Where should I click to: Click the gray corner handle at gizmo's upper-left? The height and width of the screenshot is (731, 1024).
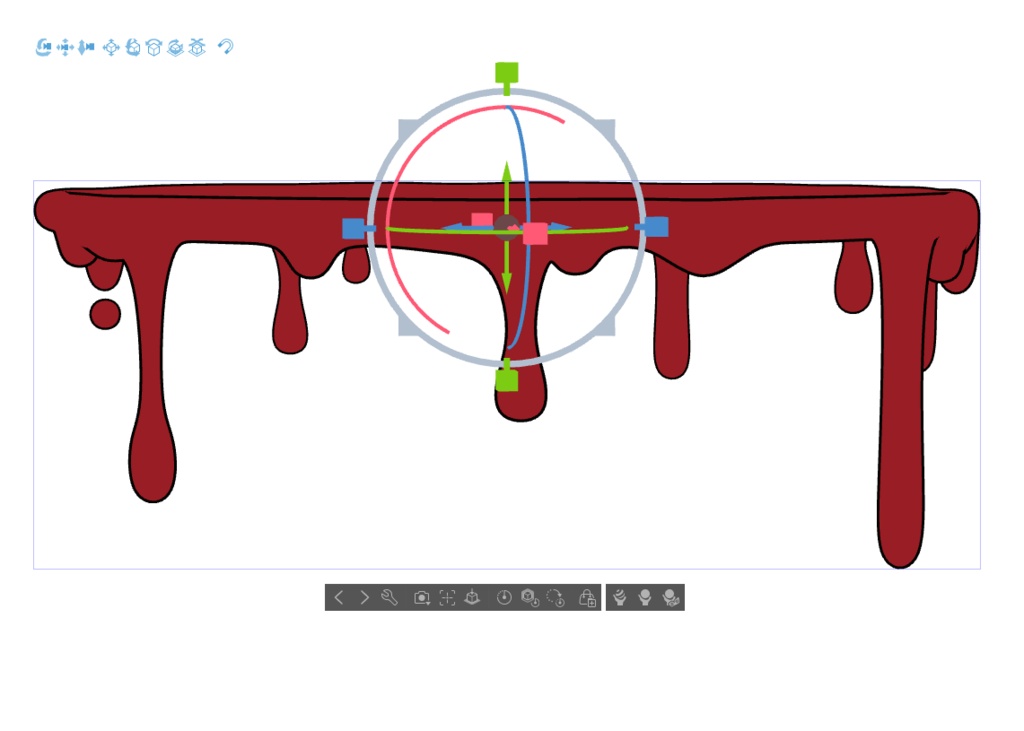point(406,127)
